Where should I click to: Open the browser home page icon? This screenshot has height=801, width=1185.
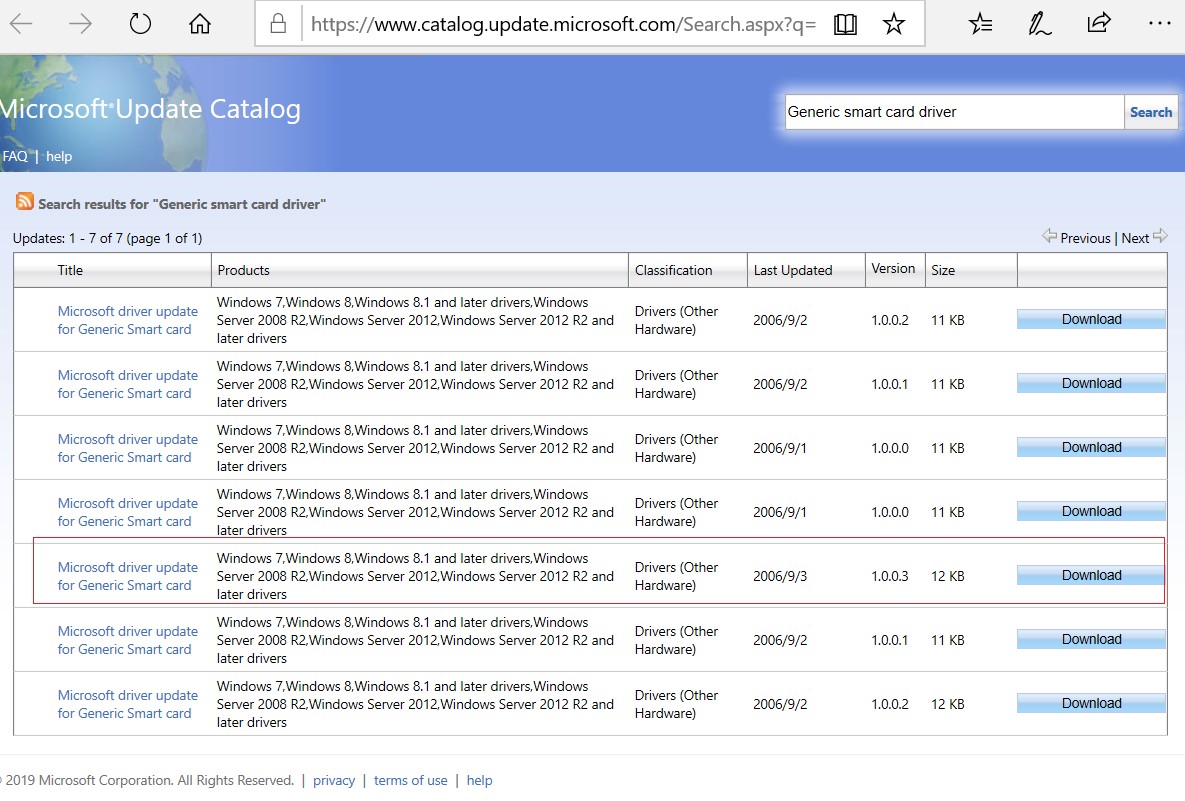click(x=200, y=24)
